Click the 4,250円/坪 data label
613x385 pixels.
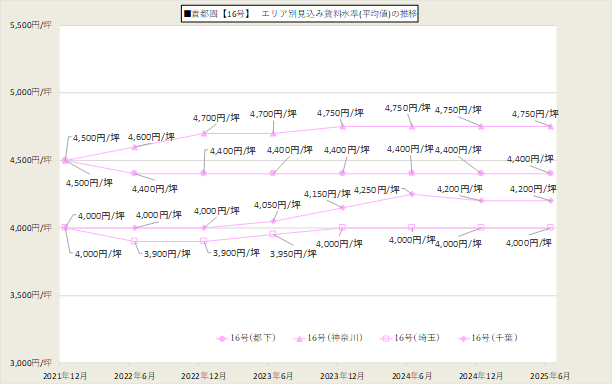click(377, 190)
